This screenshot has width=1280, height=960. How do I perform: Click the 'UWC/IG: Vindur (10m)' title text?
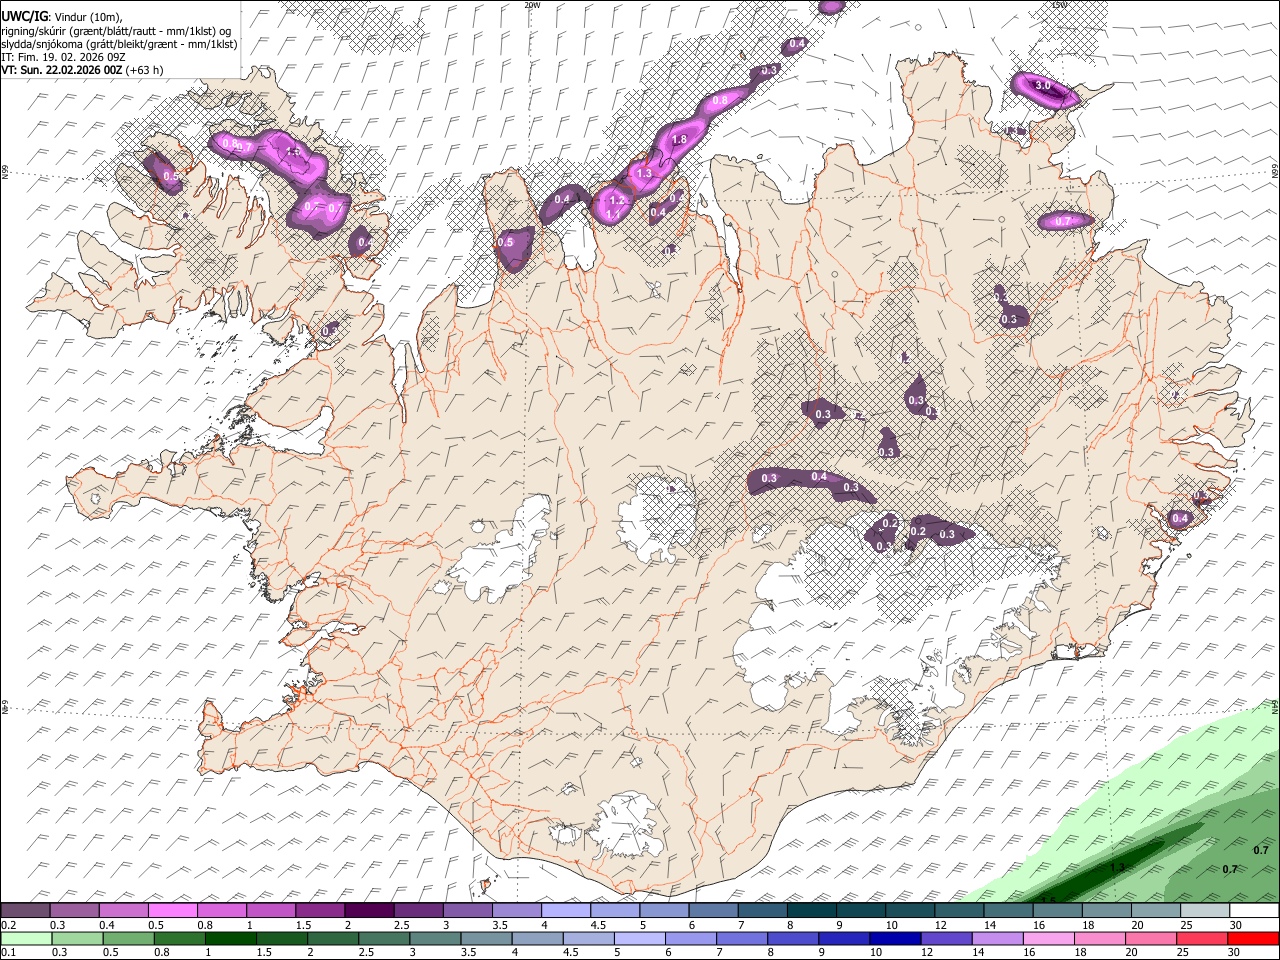click(x=61, y=15)
